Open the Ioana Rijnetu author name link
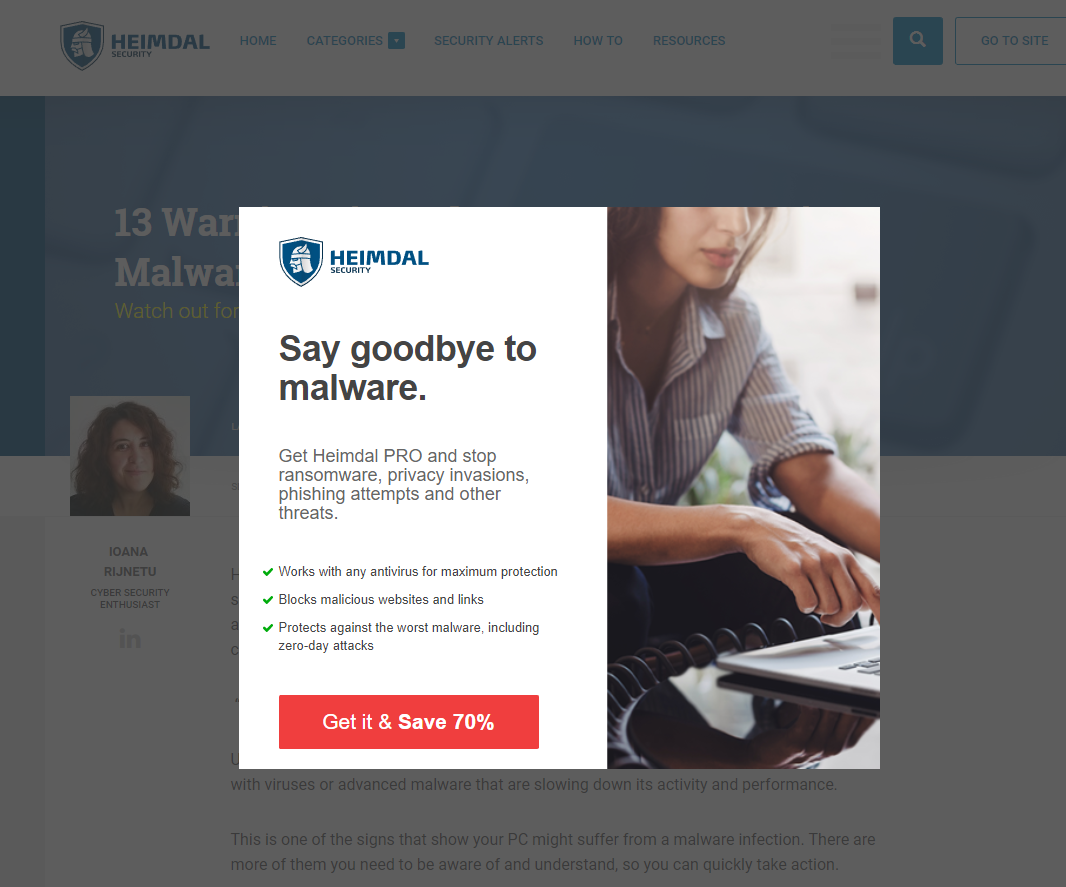The height and width of the screenshot is (887, 1066). (x=129, y=561)
